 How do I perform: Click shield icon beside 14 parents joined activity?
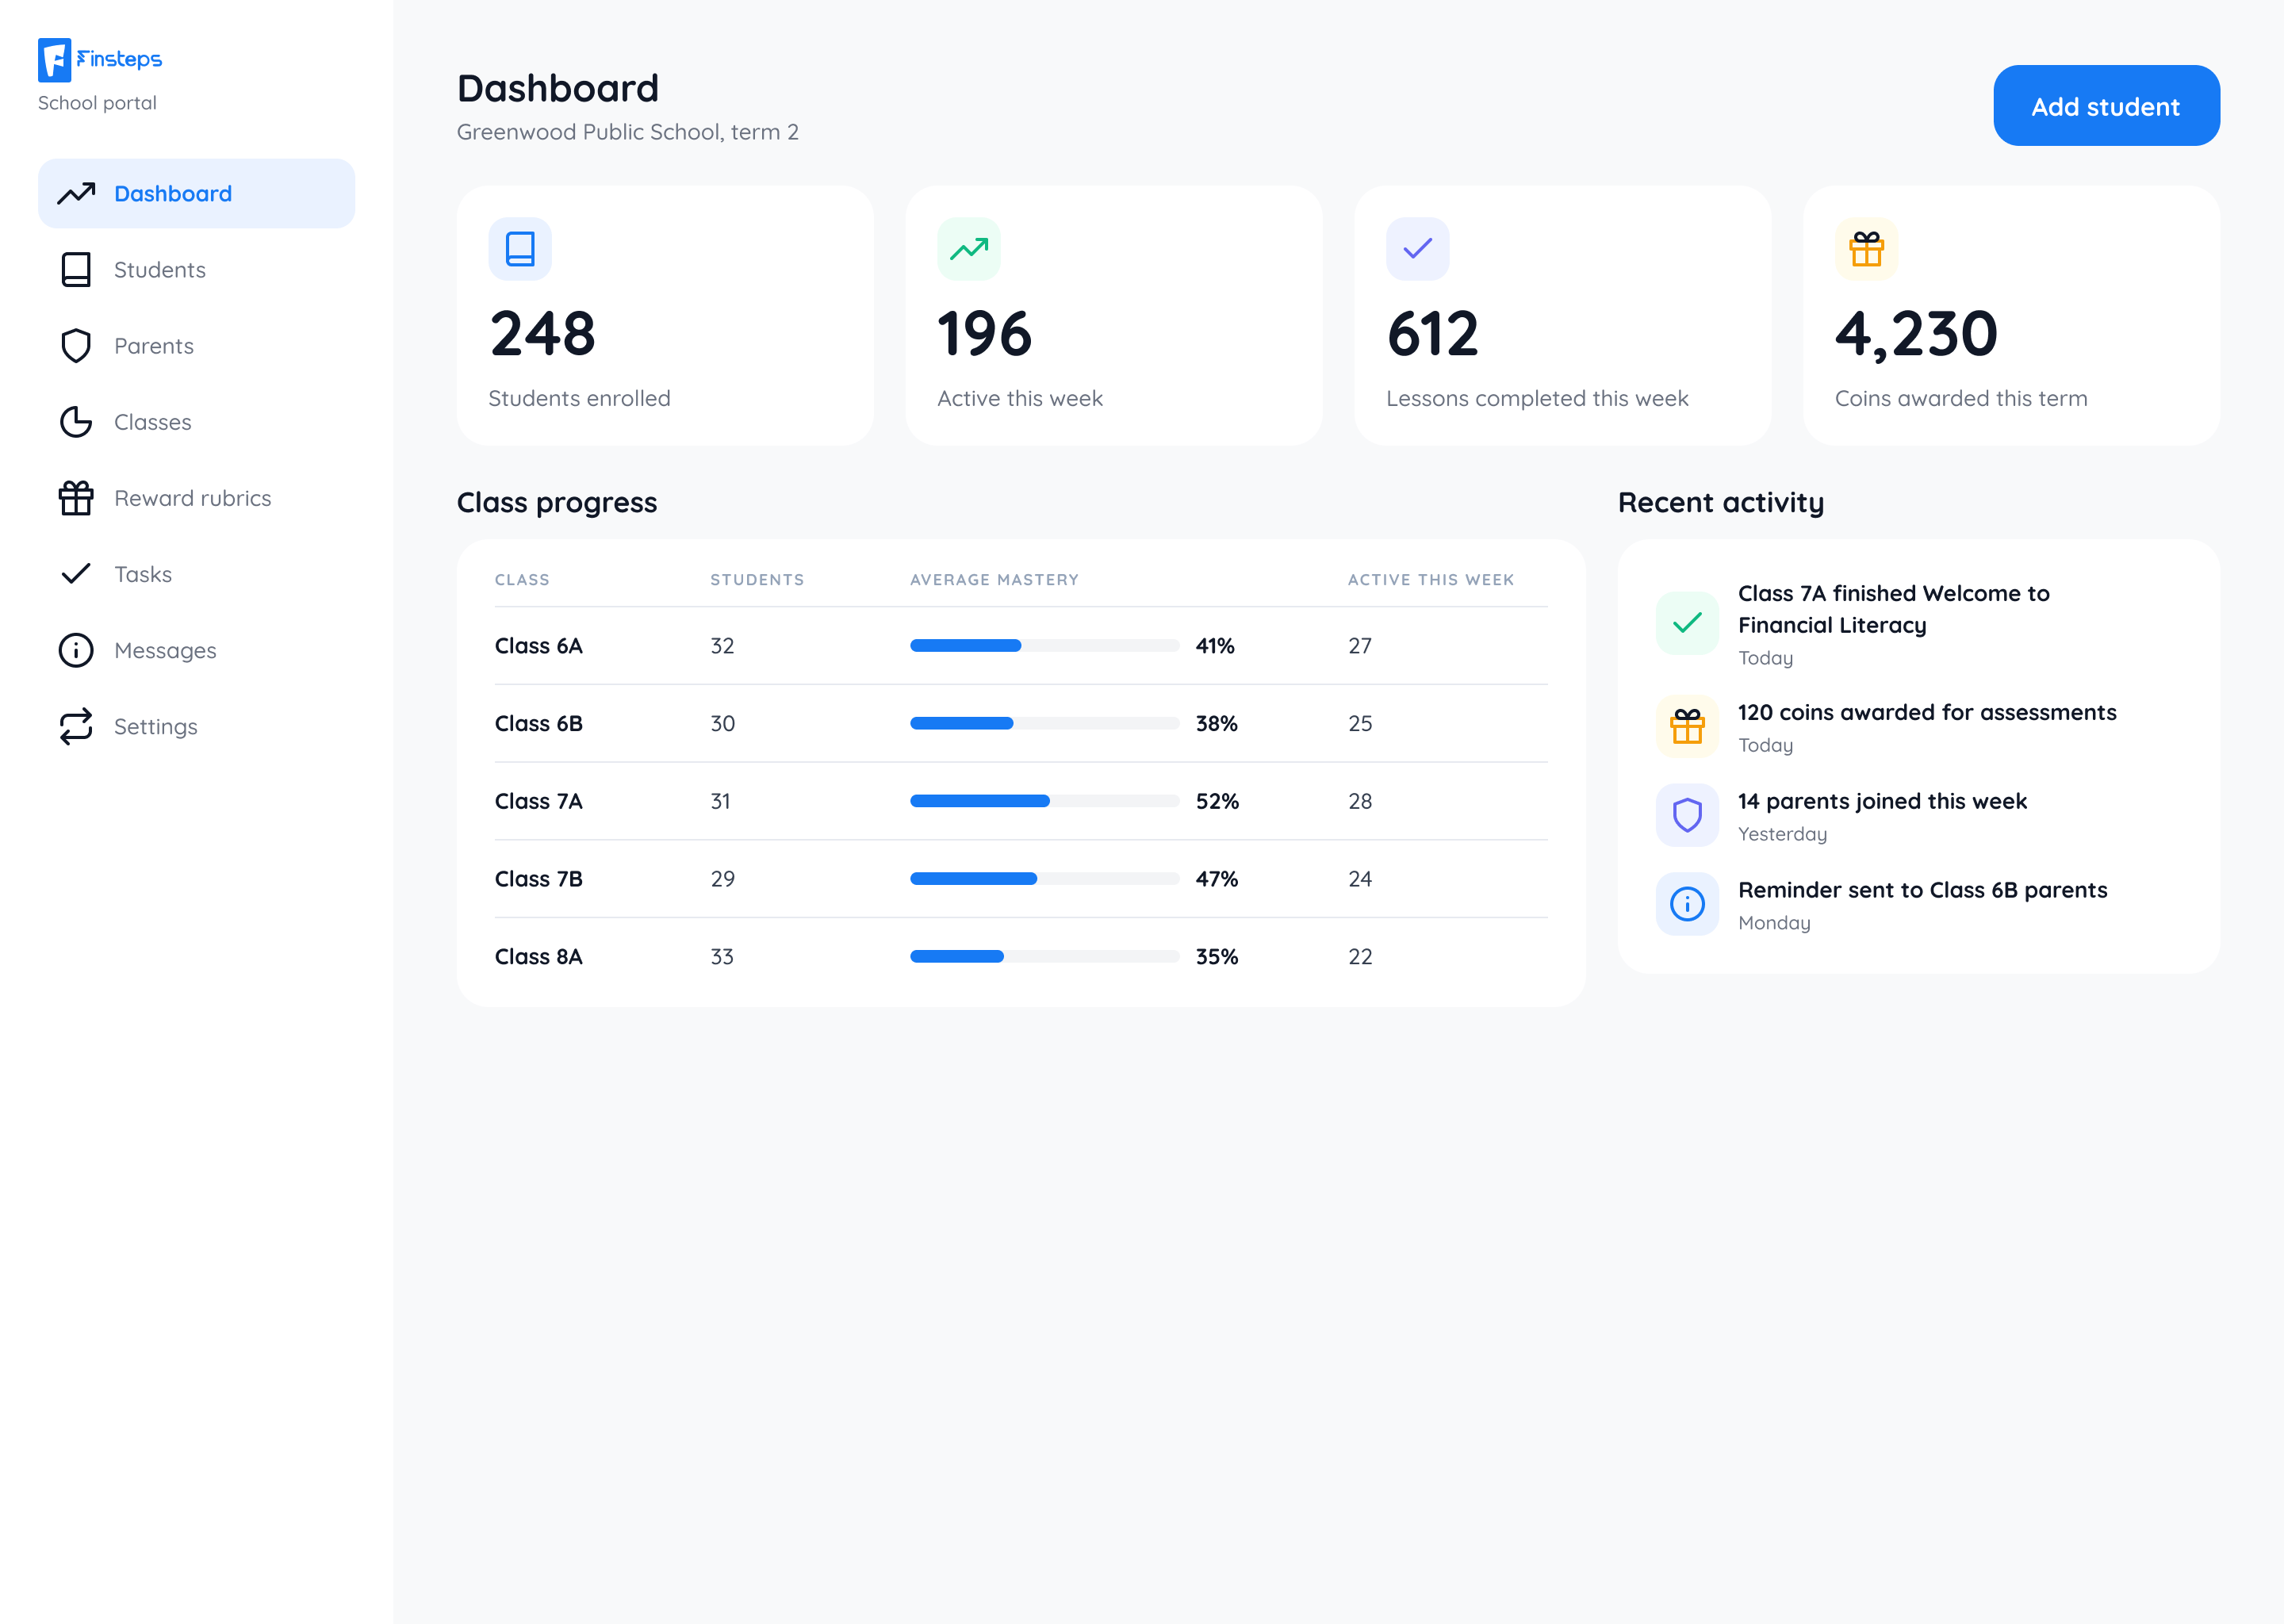[1688, 816]
